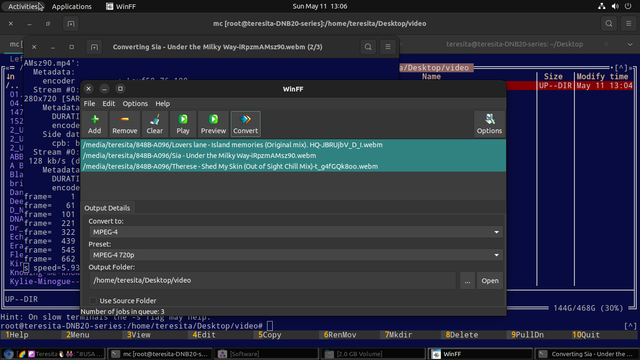Click 1Help in the mc function bar

(x=17, y=335)
